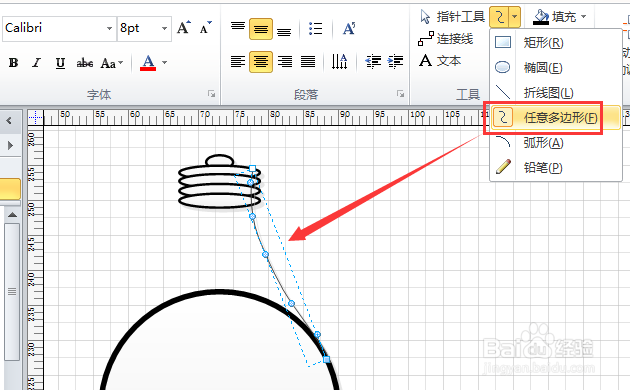Click the up arrow of the side pane scrollbar
The height and width of the screenshot is (390, 630).
[x=12, y=215]
